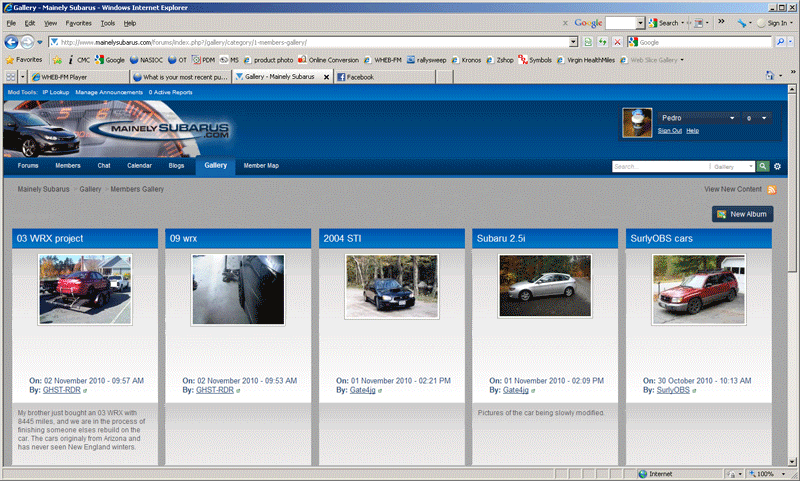
Task: Click the Google Toolbar wrench settings icon
Action: pos(741,23)
